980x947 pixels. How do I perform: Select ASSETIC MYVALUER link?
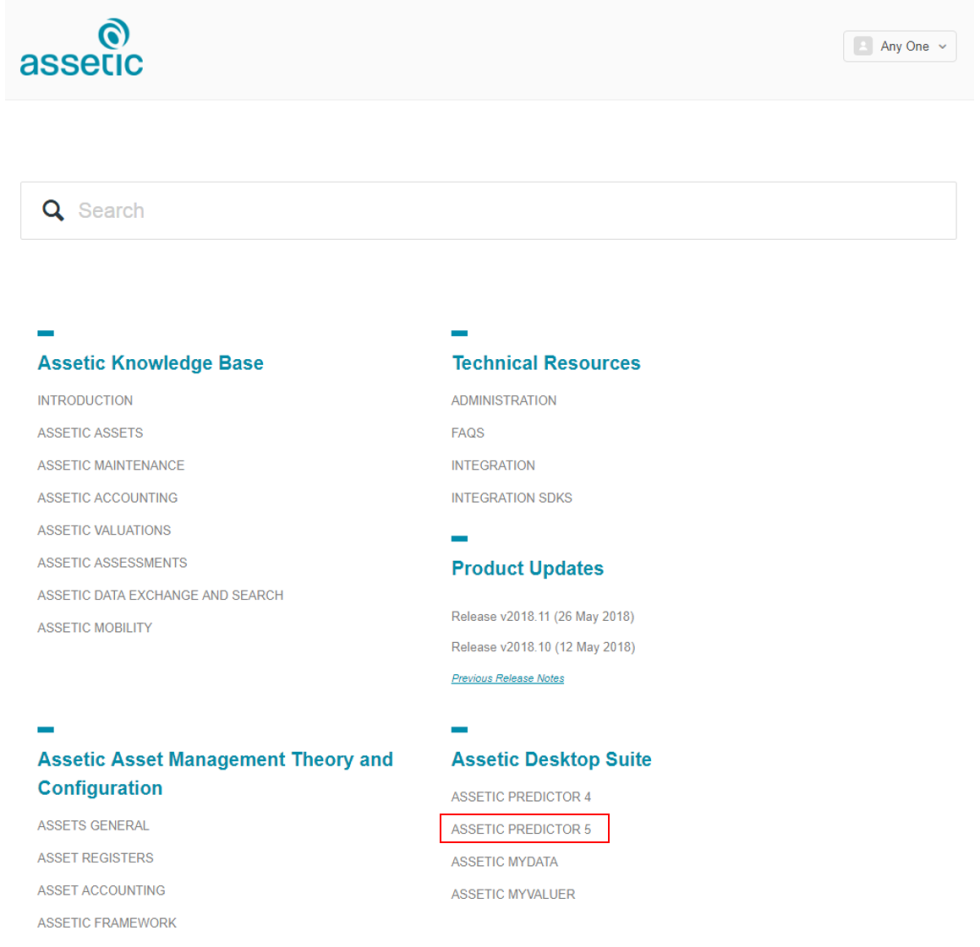513,894
